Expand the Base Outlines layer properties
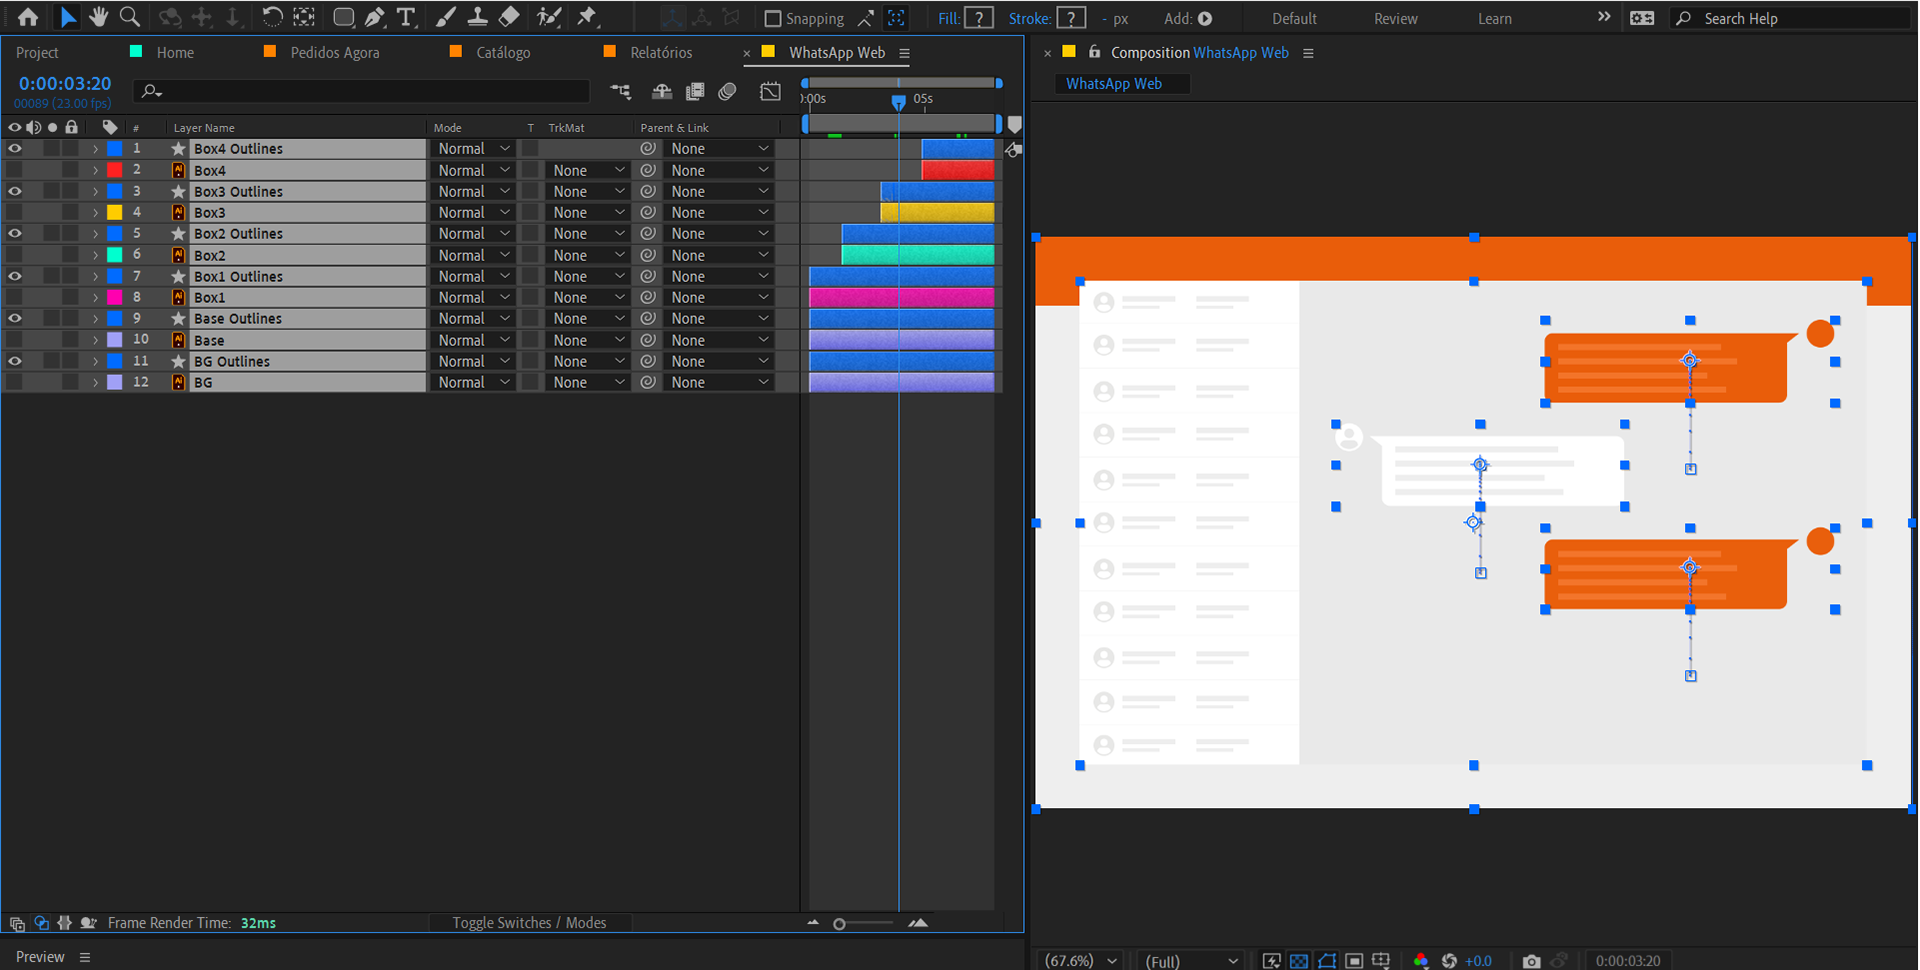Screen dimensions: 1920x970 pos(96,318)
